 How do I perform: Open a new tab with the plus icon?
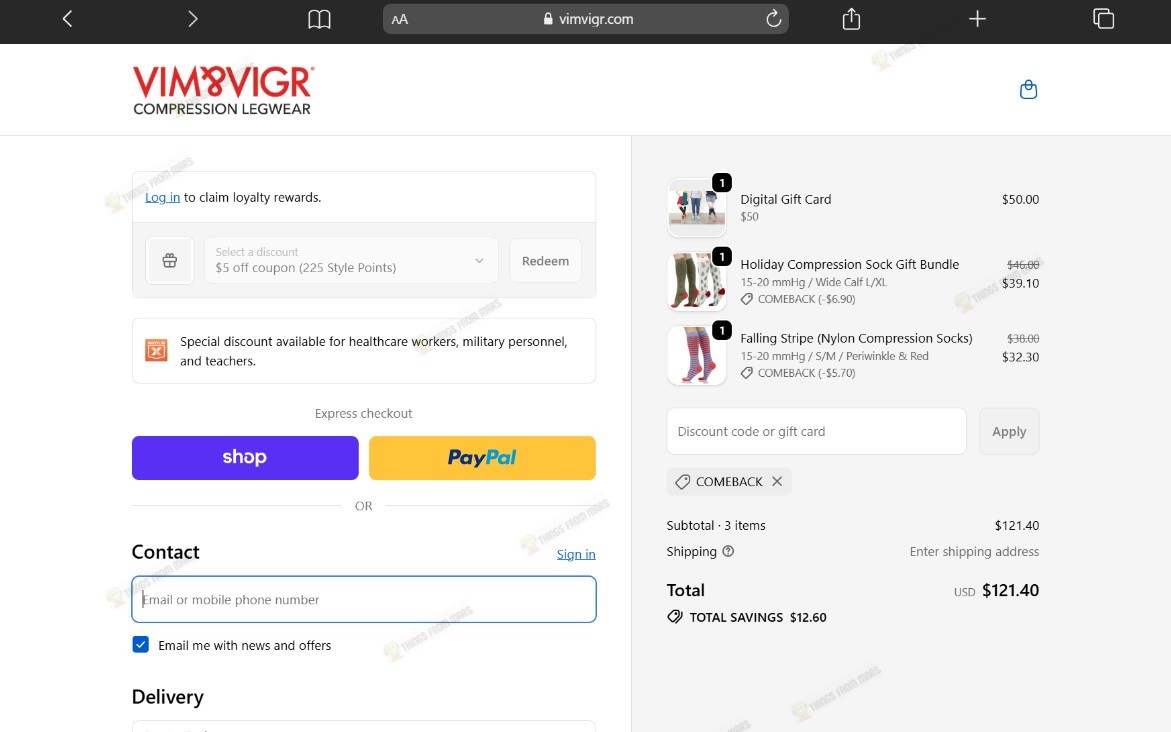(x=977, y=19)
